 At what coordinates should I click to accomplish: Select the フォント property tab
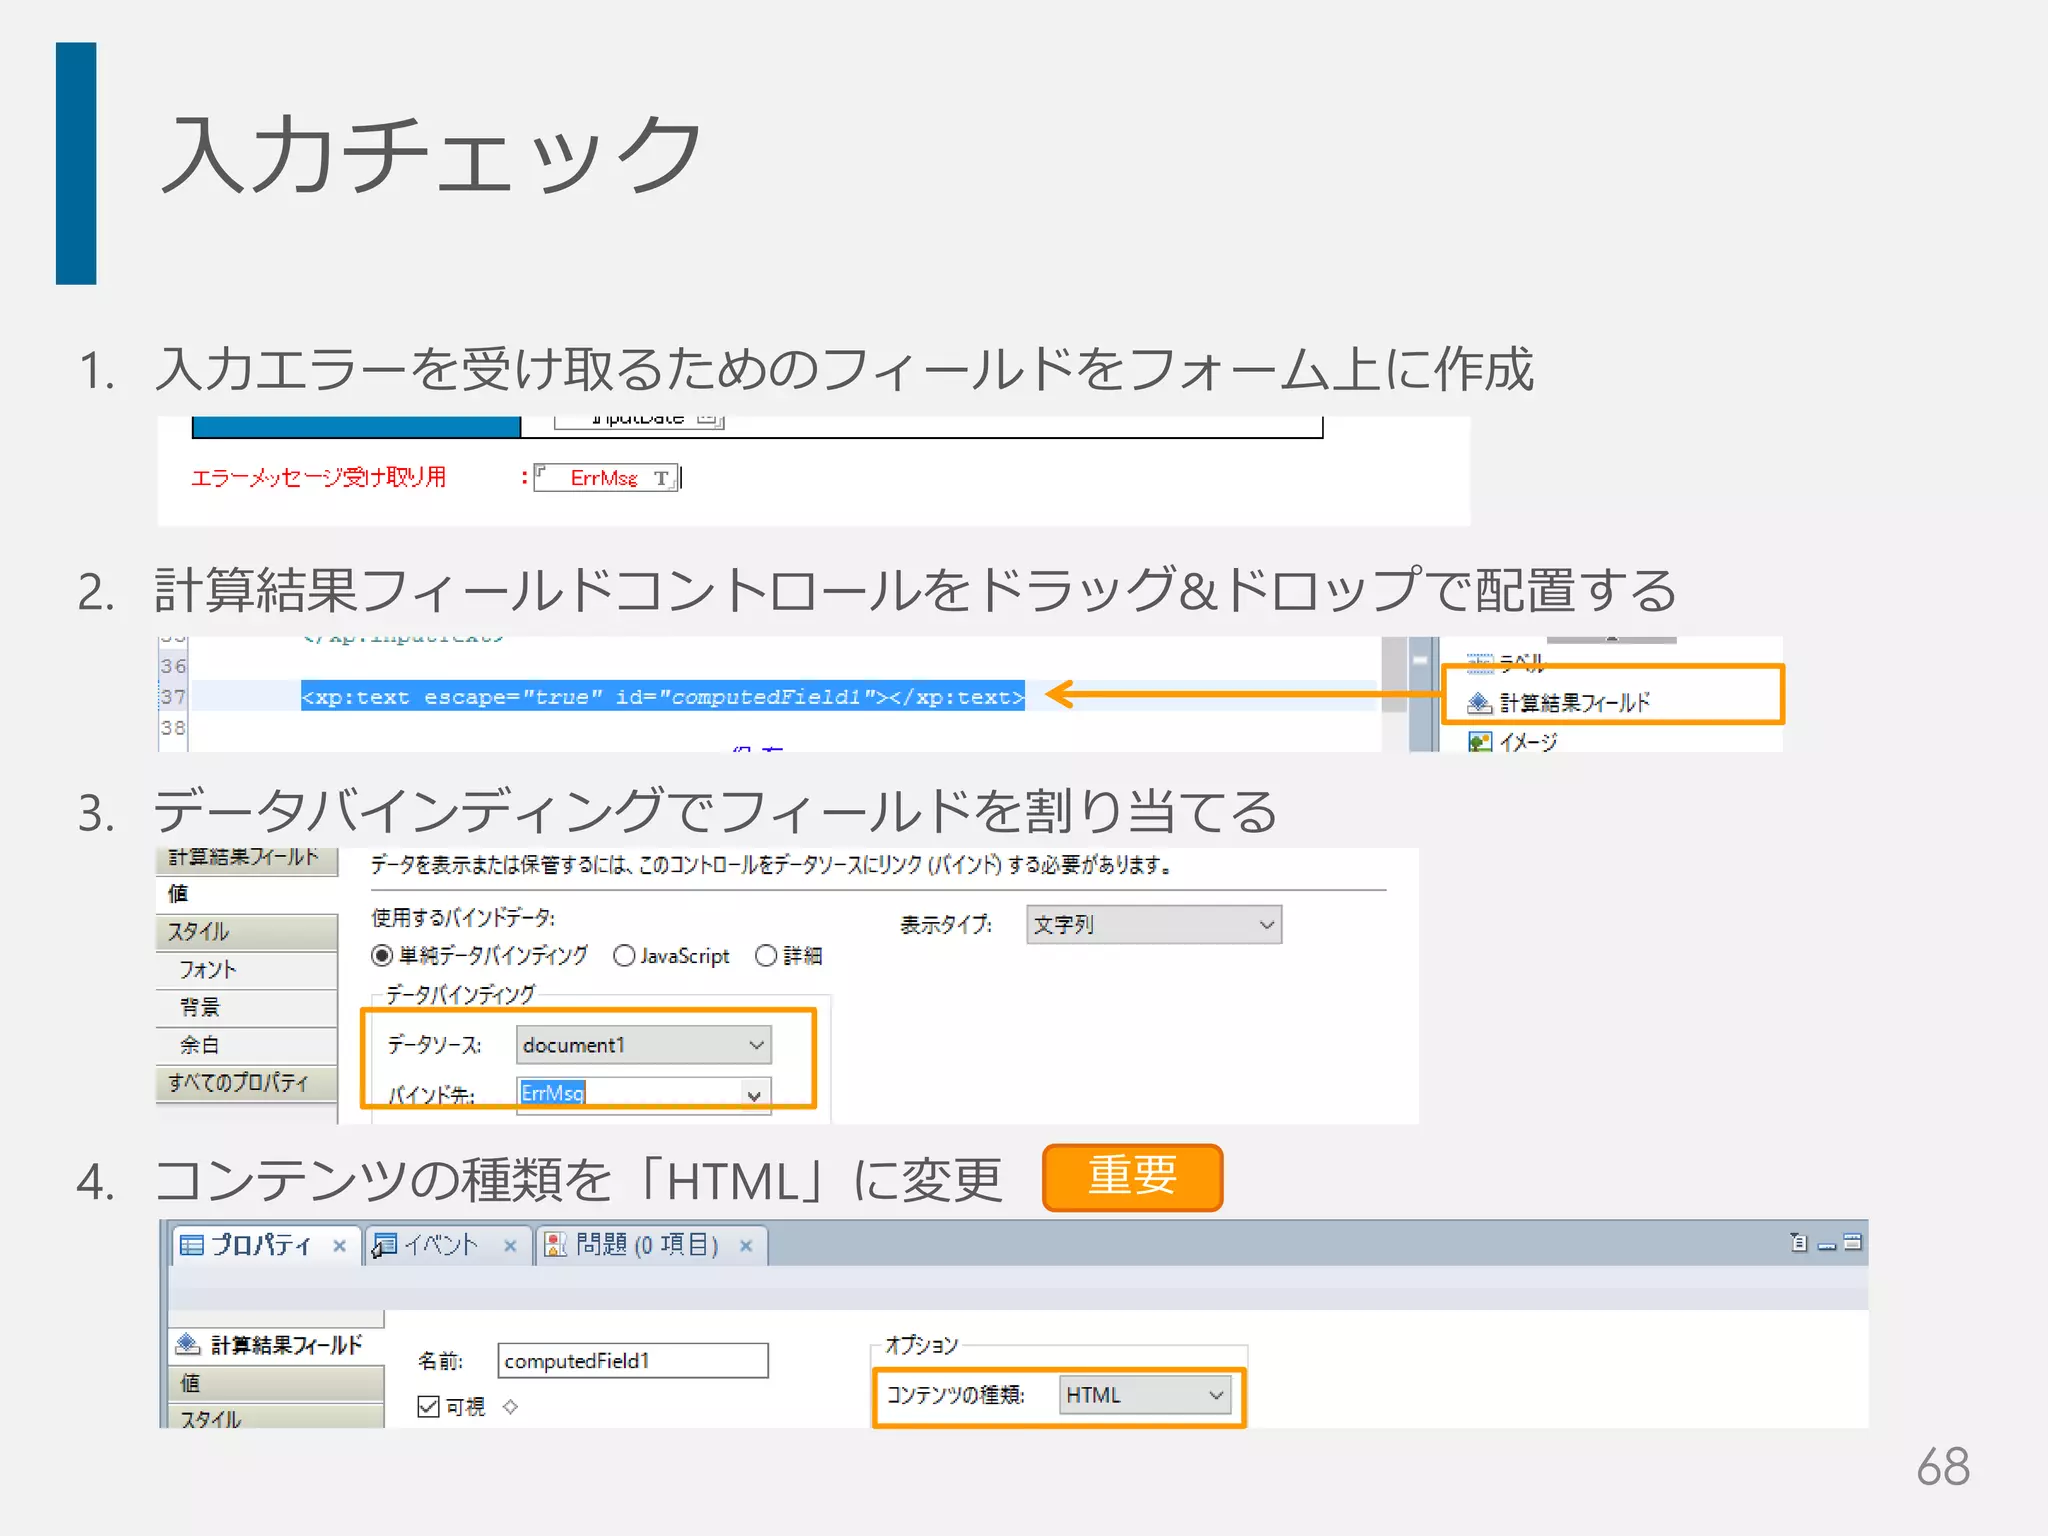(247, 969)
